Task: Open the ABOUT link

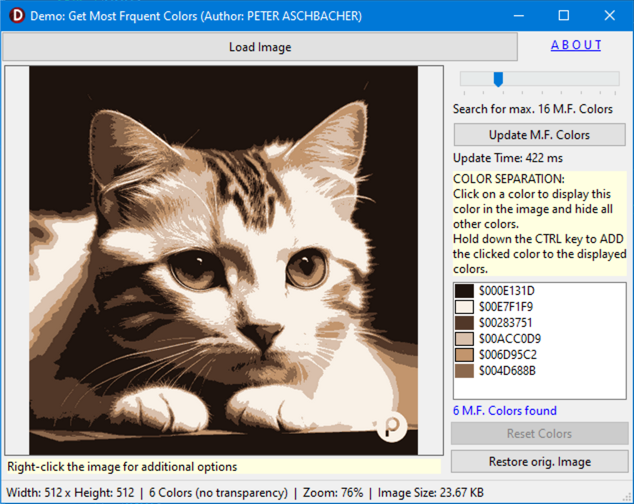Action: pyautogui.click(x=576, y=45)
